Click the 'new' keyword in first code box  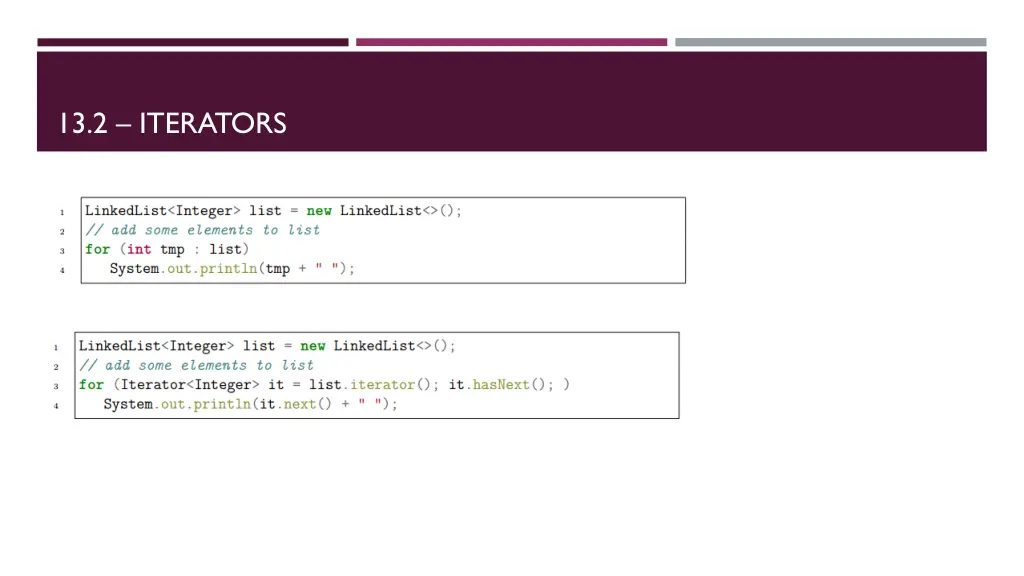click(319, 211)
